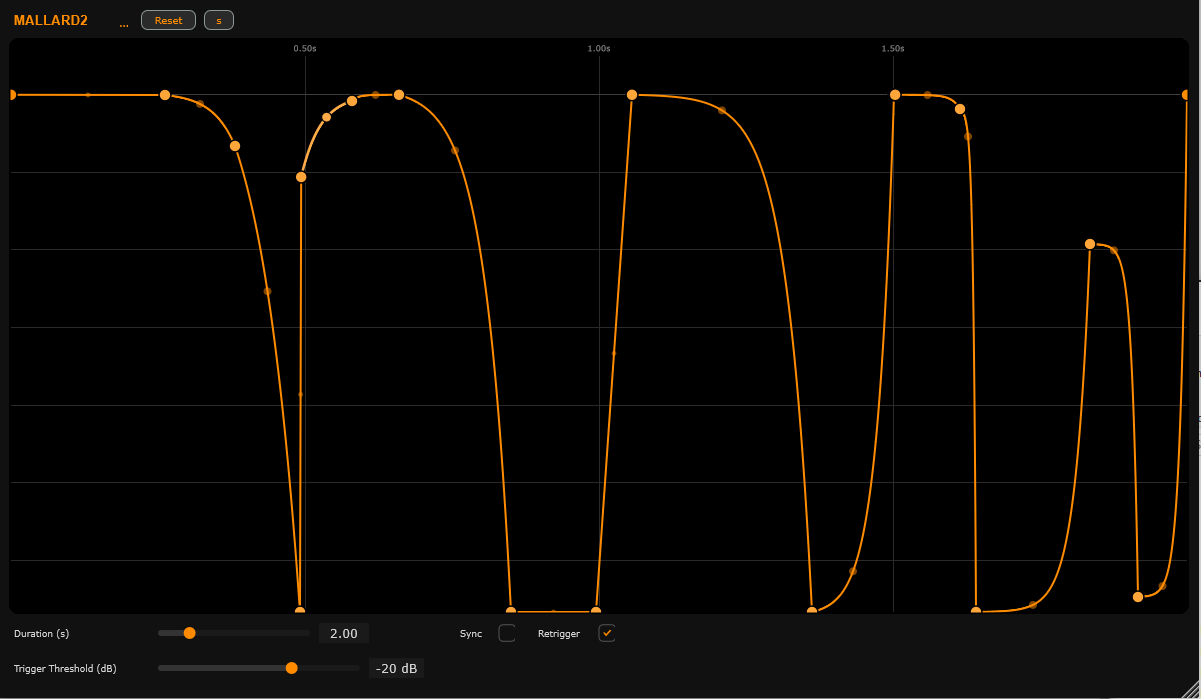1201x699 pixels.
Task: Click the Duration value field showing 2.00
Action: coord(343,633)
